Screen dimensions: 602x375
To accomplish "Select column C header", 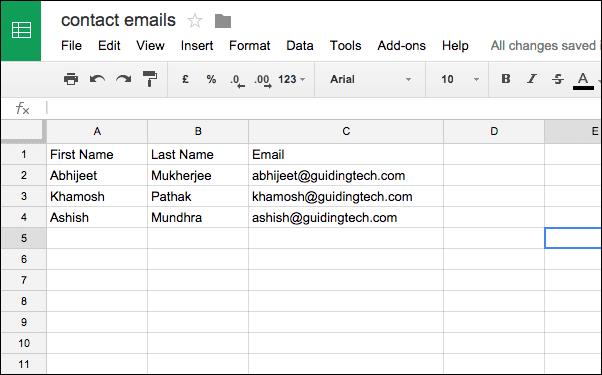I will 346,132.
